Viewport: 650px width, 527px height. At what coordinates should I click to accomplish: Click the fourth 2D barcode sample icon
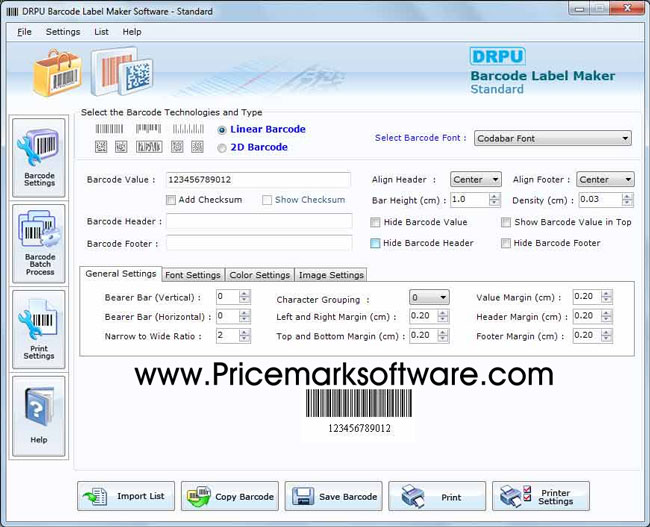tap(177, 146)
